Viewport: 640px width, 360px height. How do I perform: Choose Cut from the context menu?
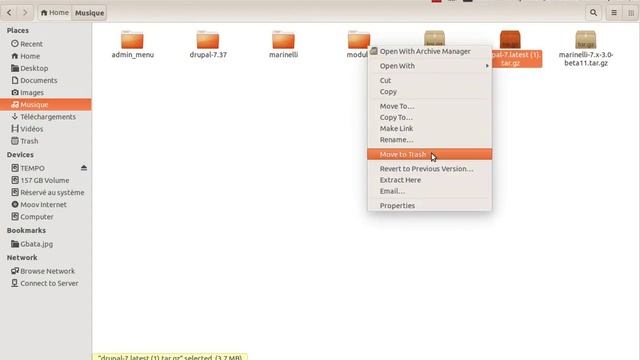click(x=429, y=80)
